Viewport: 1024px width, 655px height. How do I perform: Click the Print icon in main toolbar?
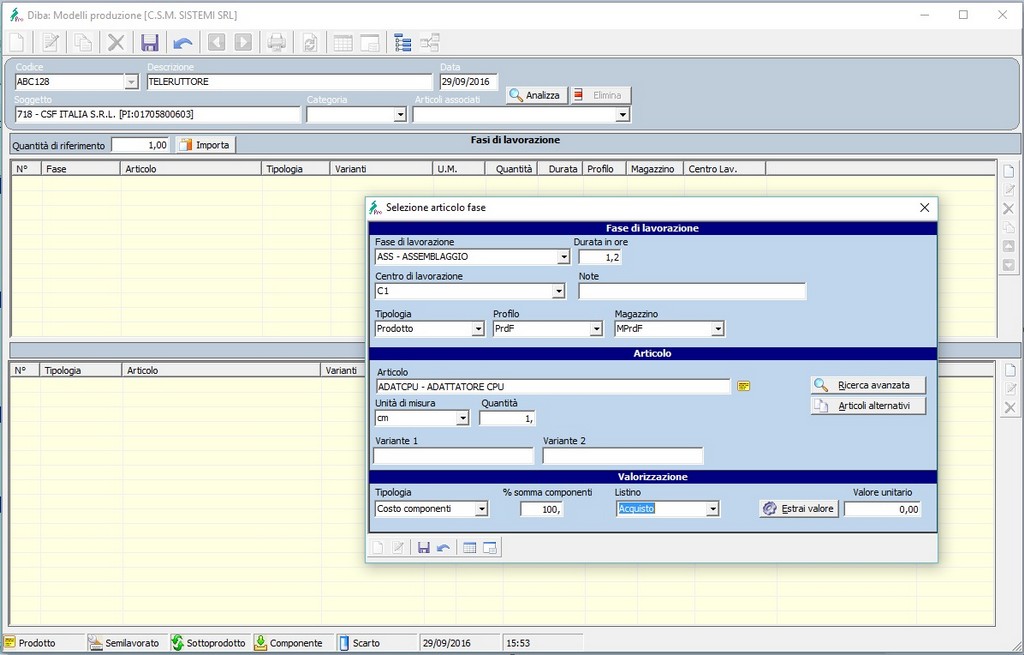coord(276,43)
